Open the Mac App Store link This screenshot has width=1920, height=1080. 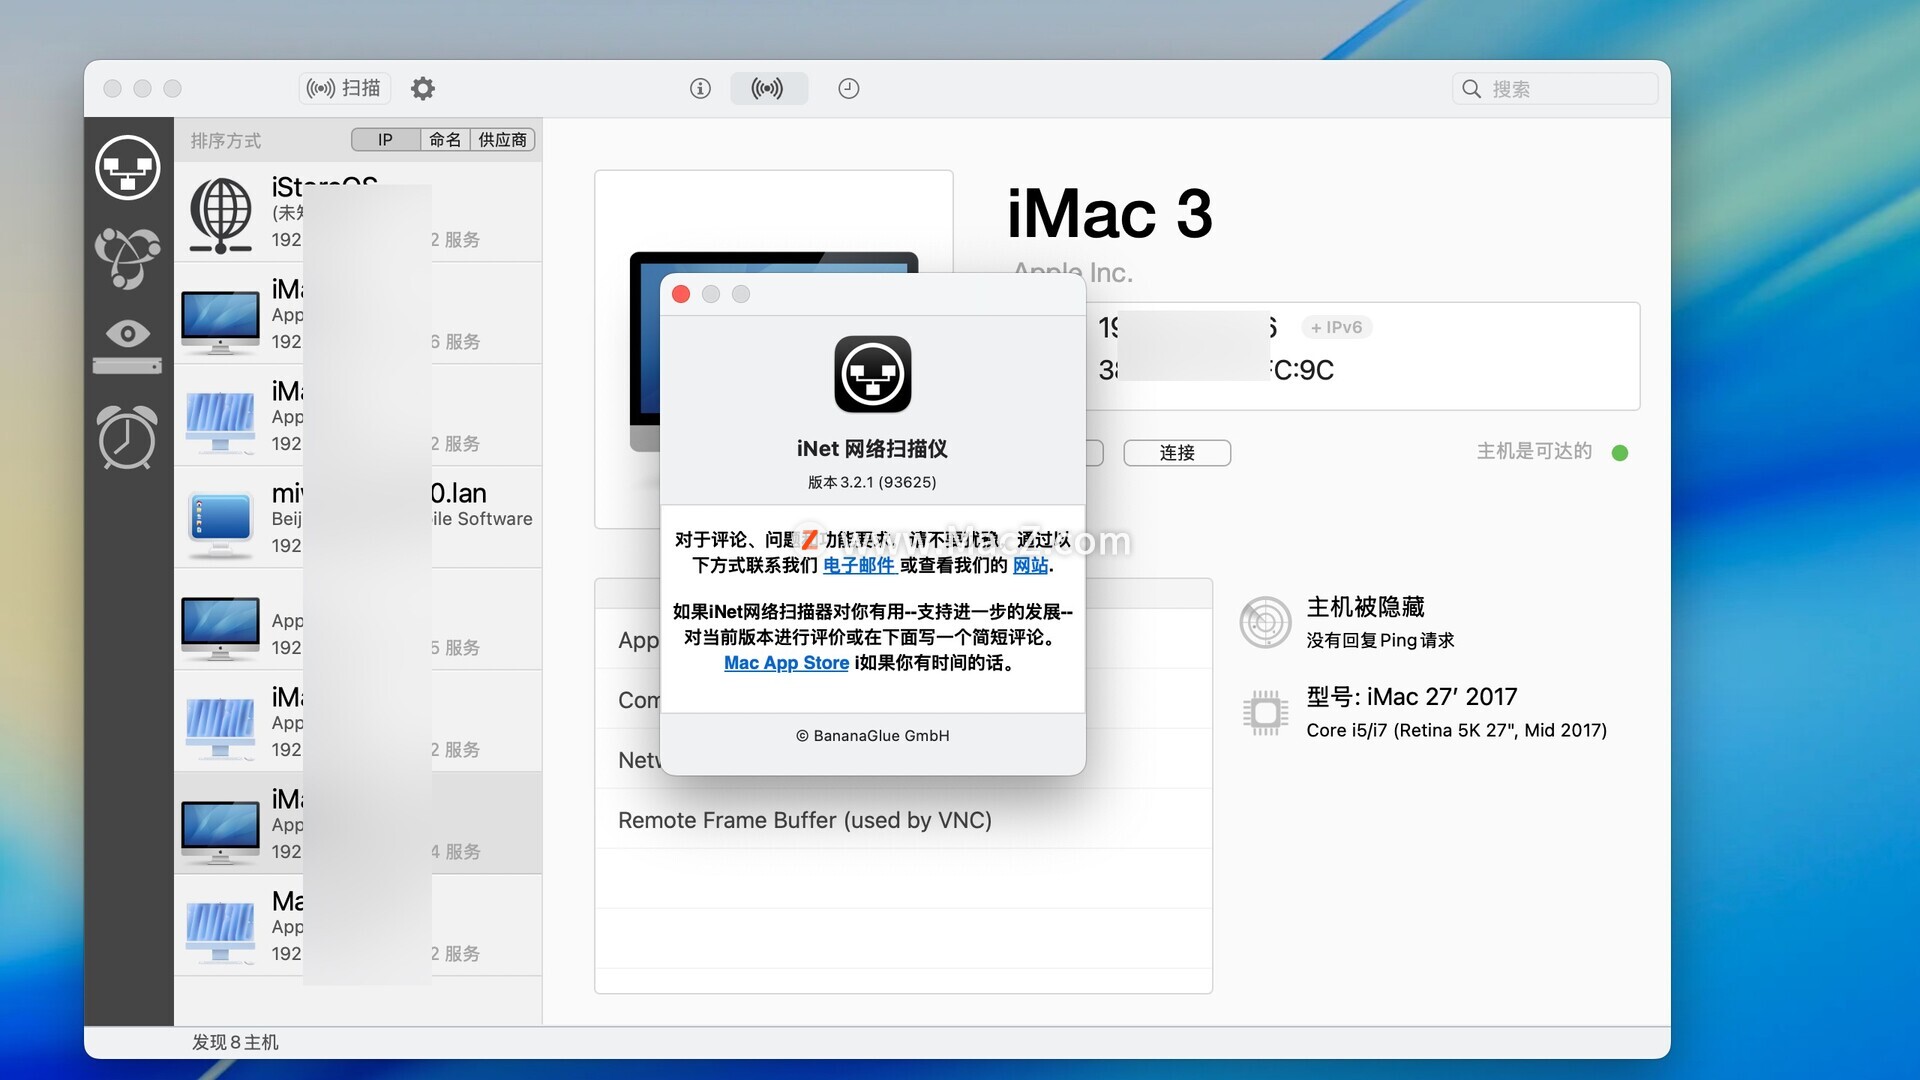tap(786, 663)
